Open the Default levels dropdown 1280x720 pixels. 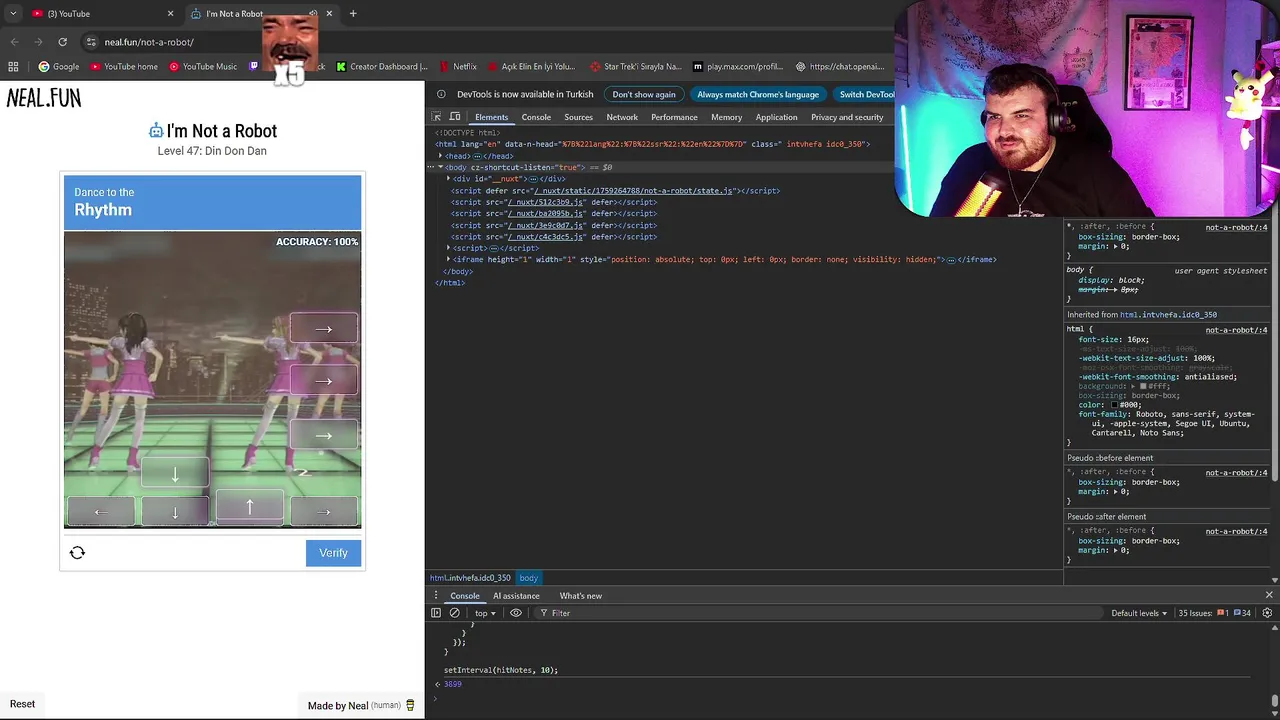(1139, 613)
